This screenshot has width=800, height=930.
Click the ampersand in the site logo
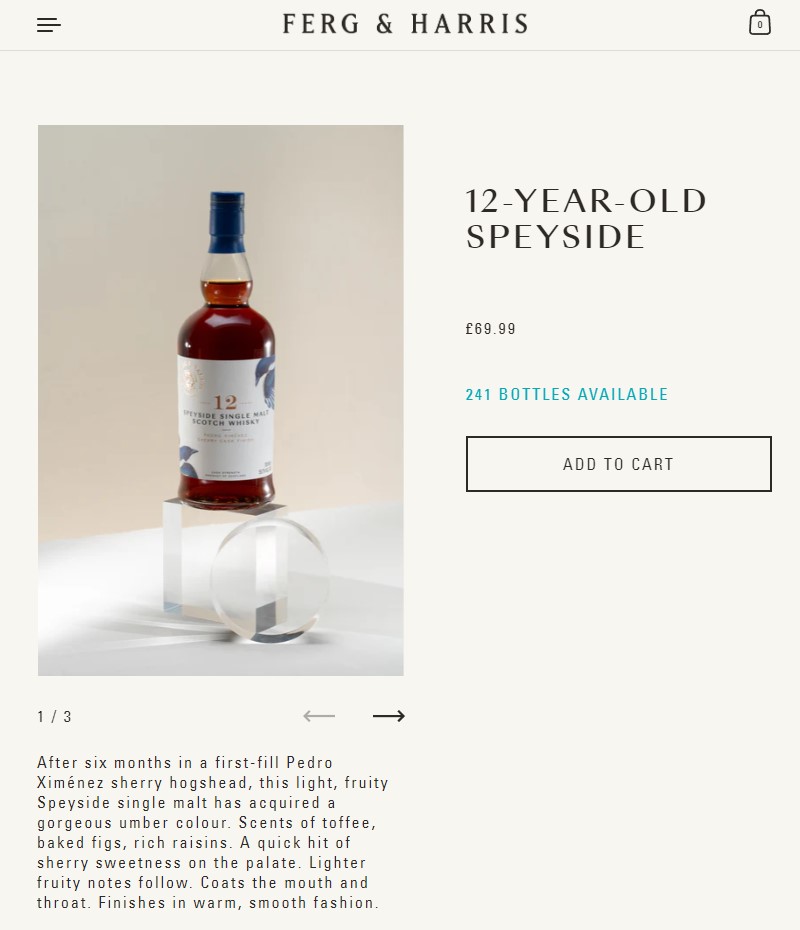(385, 24)
